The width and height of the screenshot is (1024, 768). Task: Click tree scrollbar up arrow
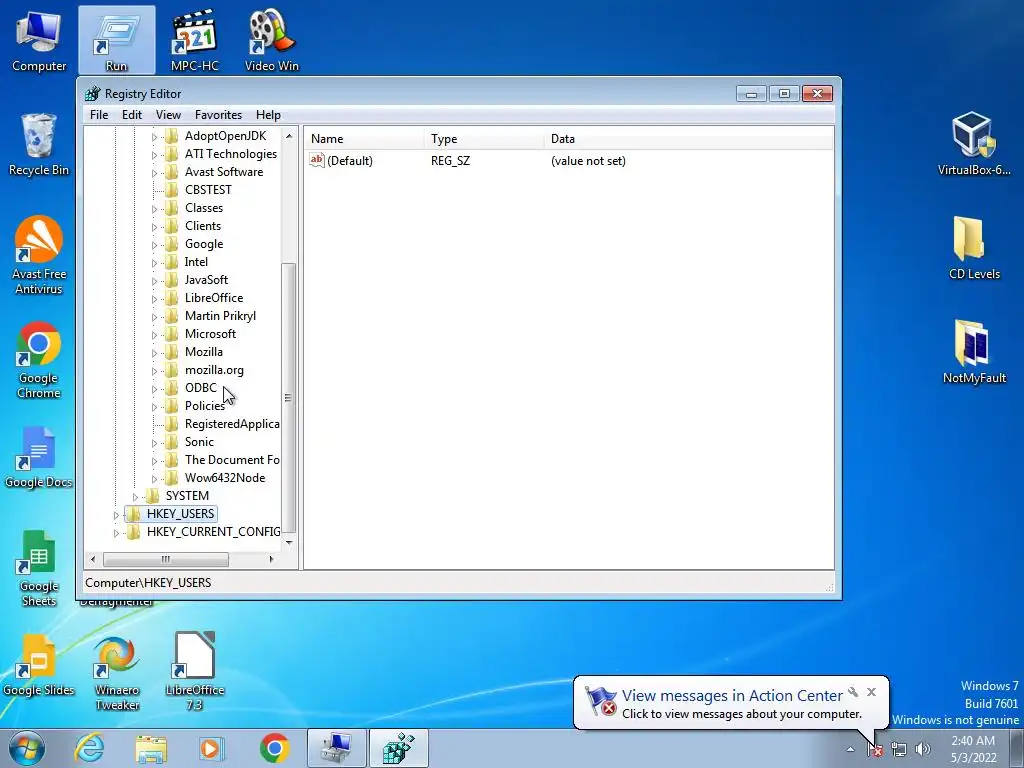[x=289, y=136]
